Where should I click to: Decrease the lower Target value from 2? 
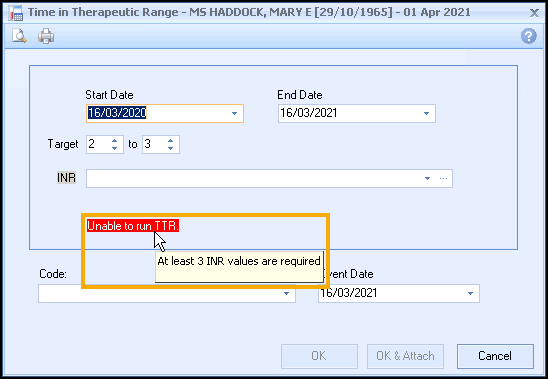[114, 148]
